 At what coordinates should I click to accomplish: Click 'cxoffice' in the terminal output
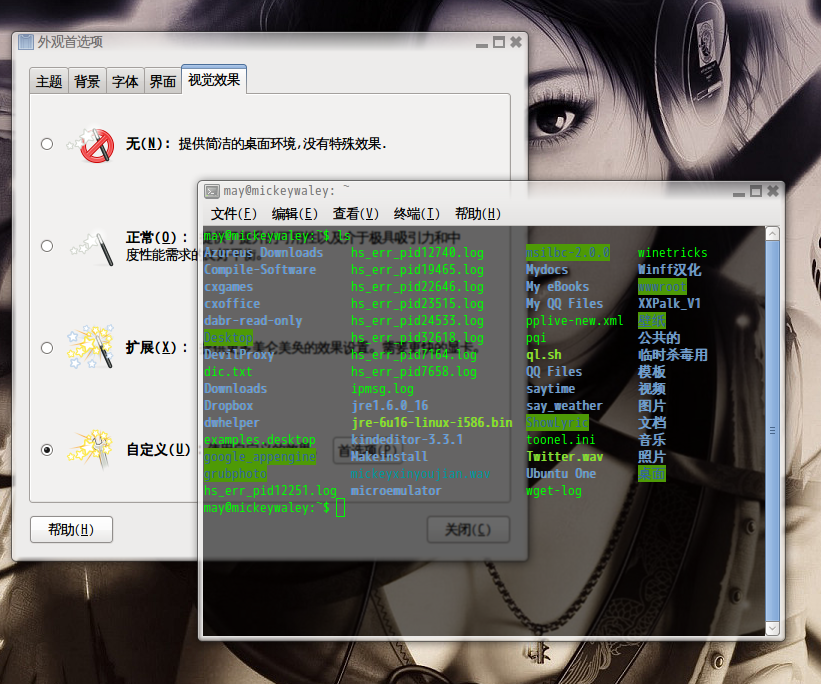pos(232,304)
